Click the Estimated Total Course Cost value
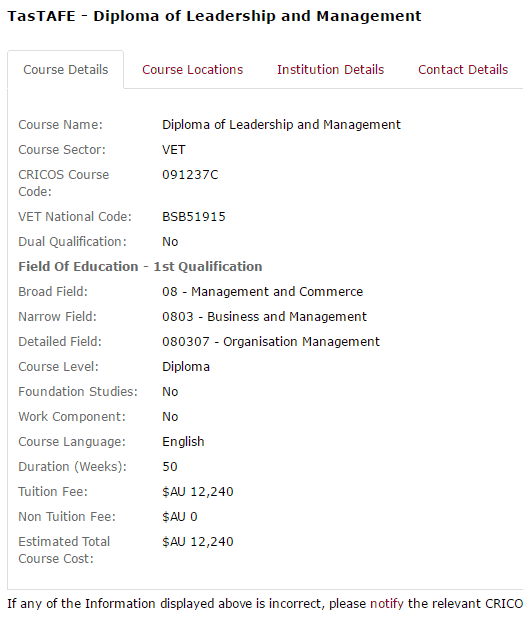 198,542
